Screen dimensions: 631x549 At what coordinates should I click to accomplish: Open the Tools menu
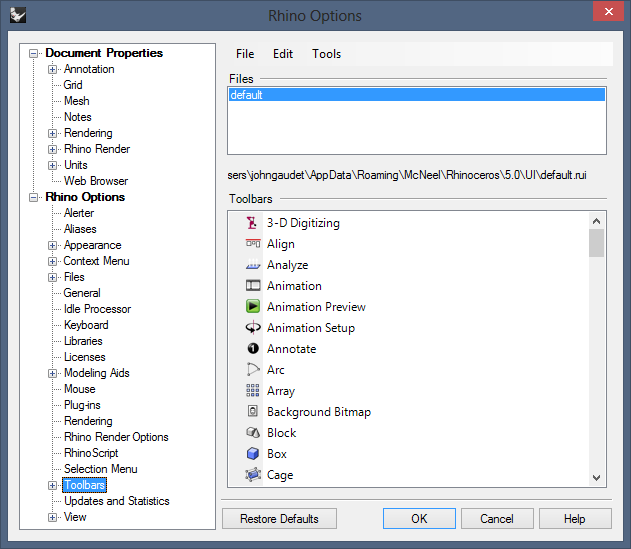tap(326, 54)
